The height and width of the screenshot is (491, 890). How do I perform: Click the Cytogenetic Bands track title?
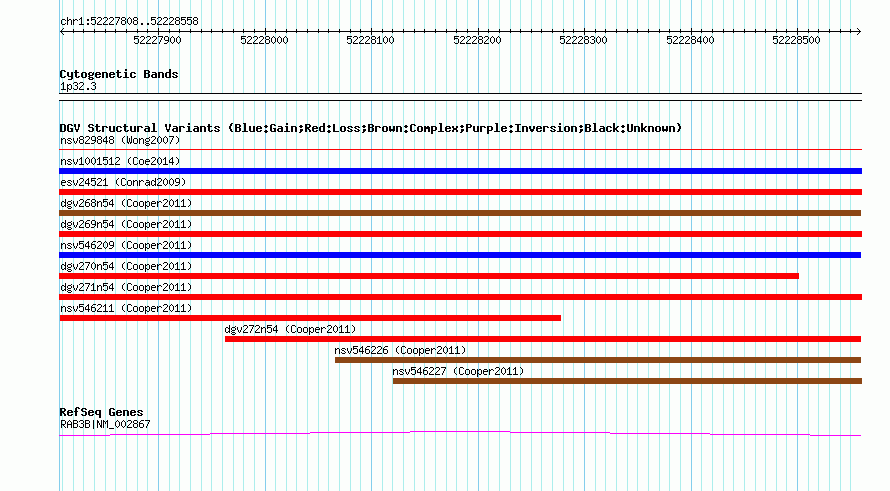[119, 74]
